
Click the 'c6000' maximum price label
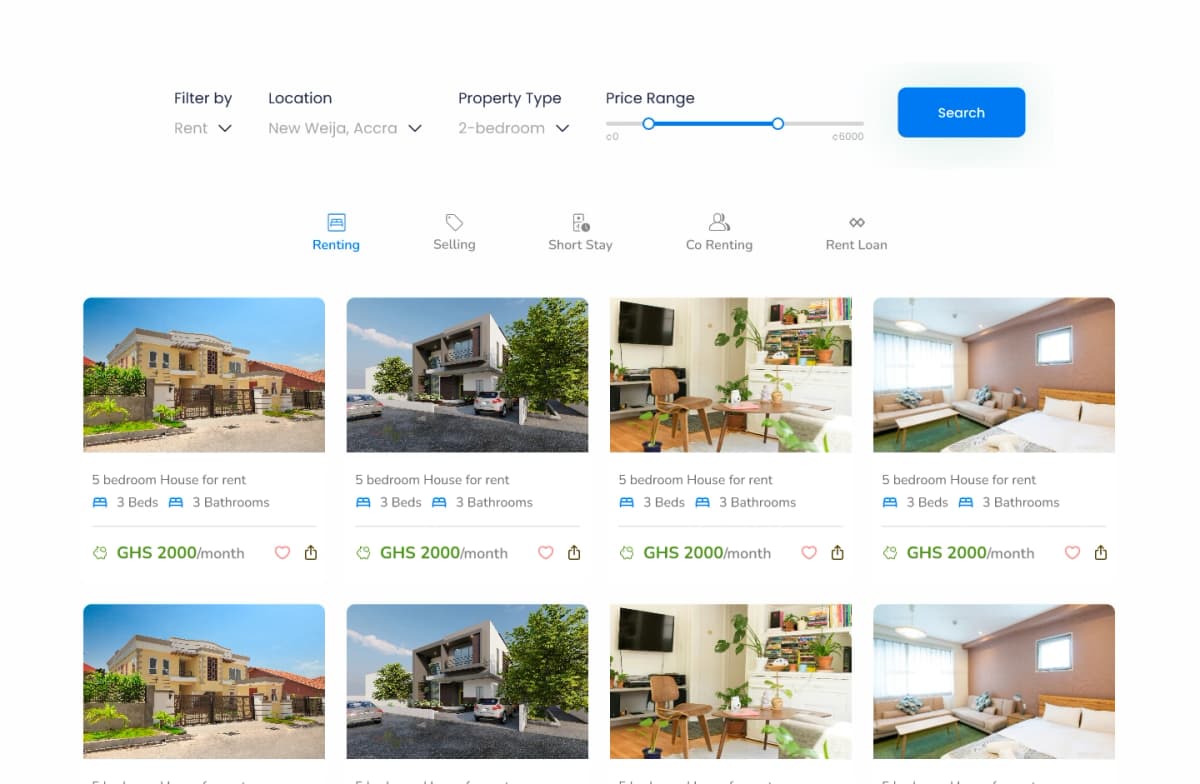(x=848, y=137)
